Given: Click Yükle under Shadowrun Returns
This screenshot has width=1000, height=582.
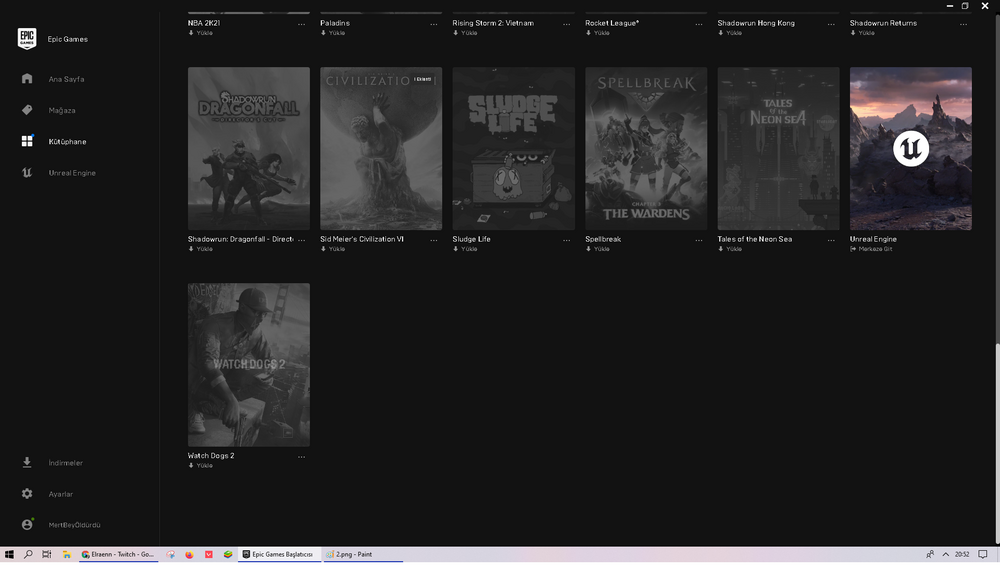Looking at the screenshot, I should pos(863,33).
